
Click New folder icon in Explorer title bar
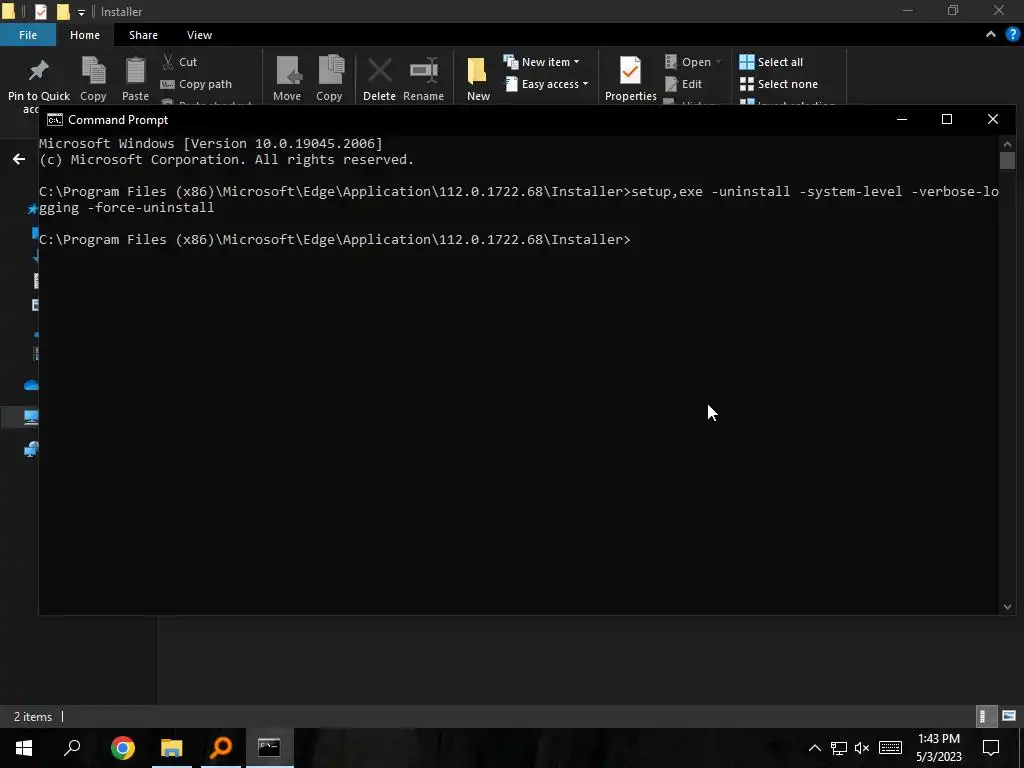[63, 12]
